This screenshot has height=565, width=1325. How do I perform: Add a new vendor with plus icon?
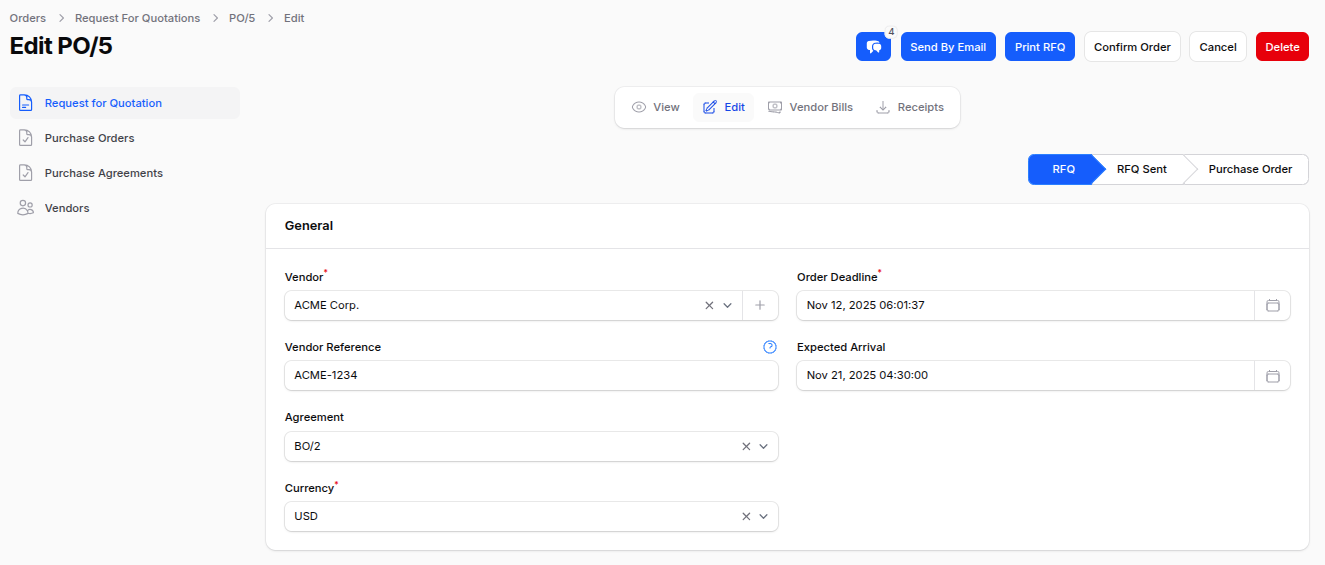click(760, 305)
